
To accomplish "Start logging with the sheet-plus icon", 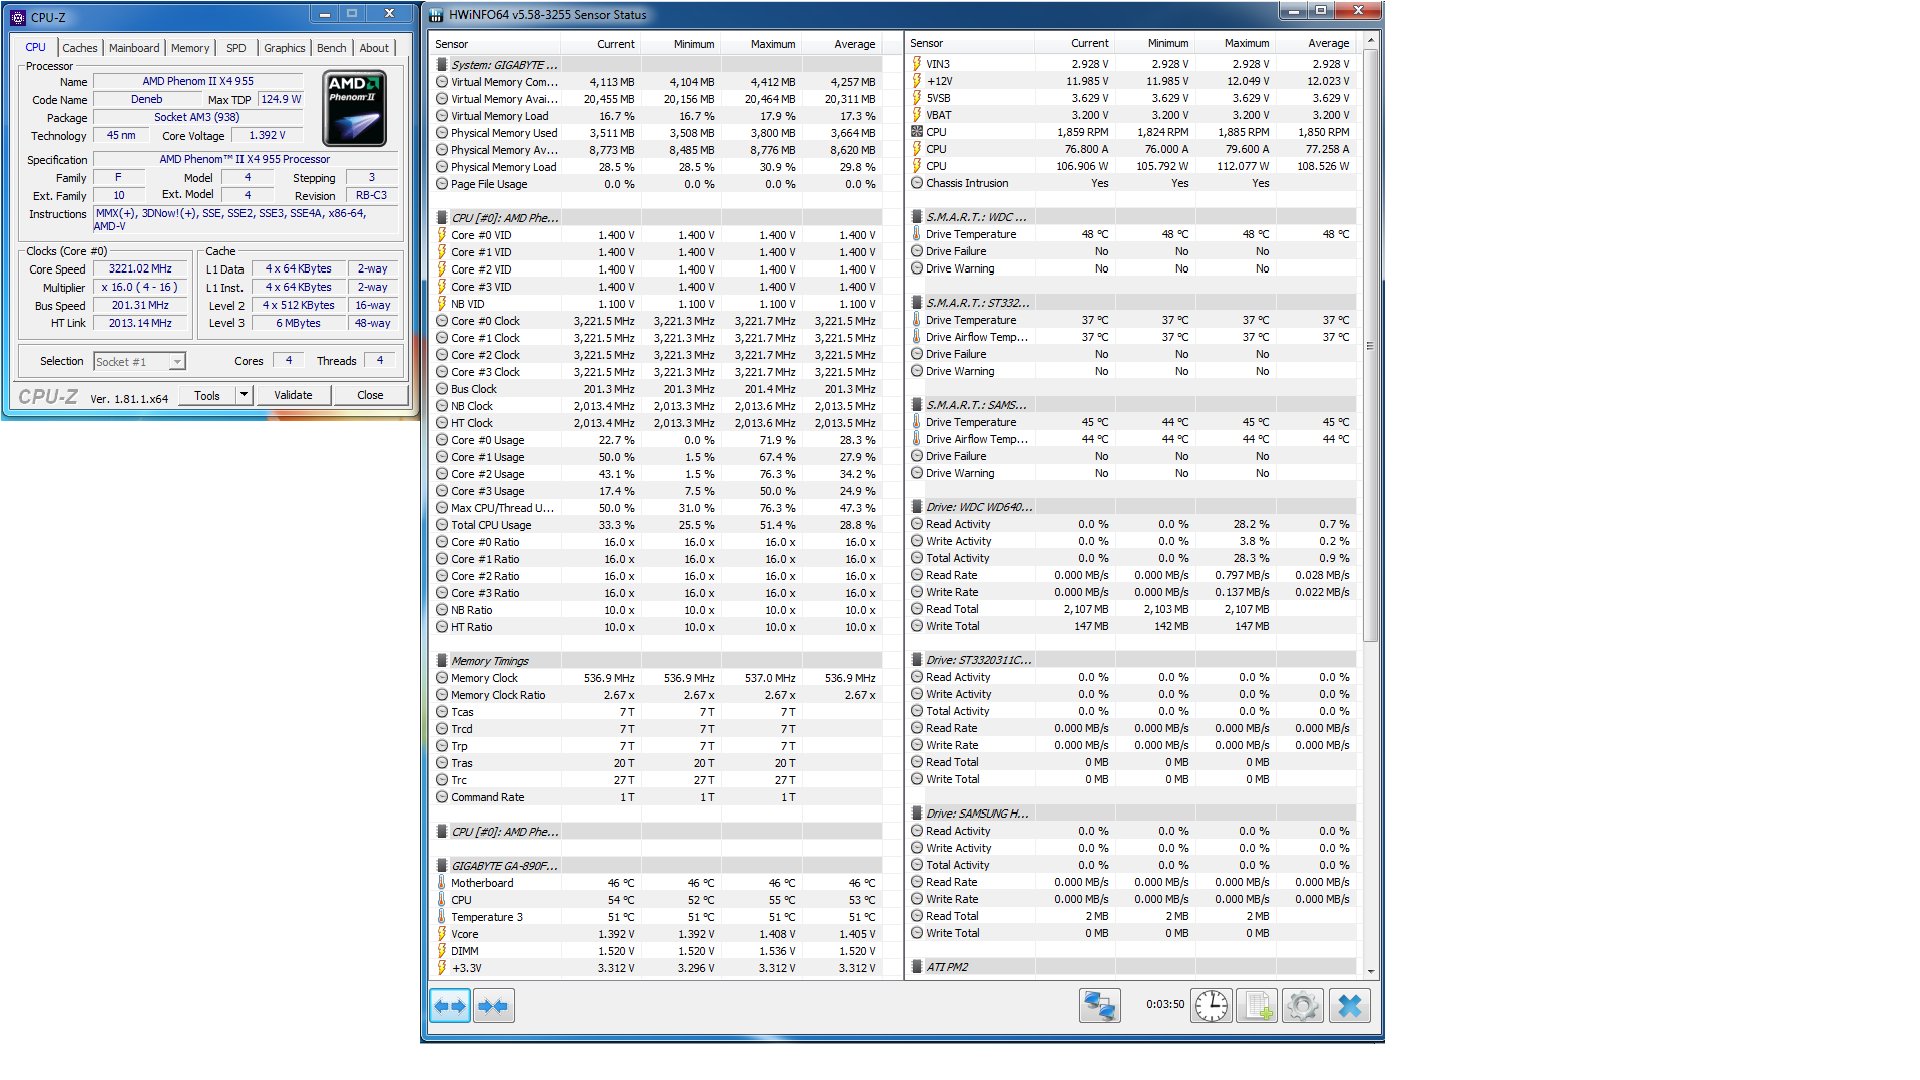I will (1257, 1006).
